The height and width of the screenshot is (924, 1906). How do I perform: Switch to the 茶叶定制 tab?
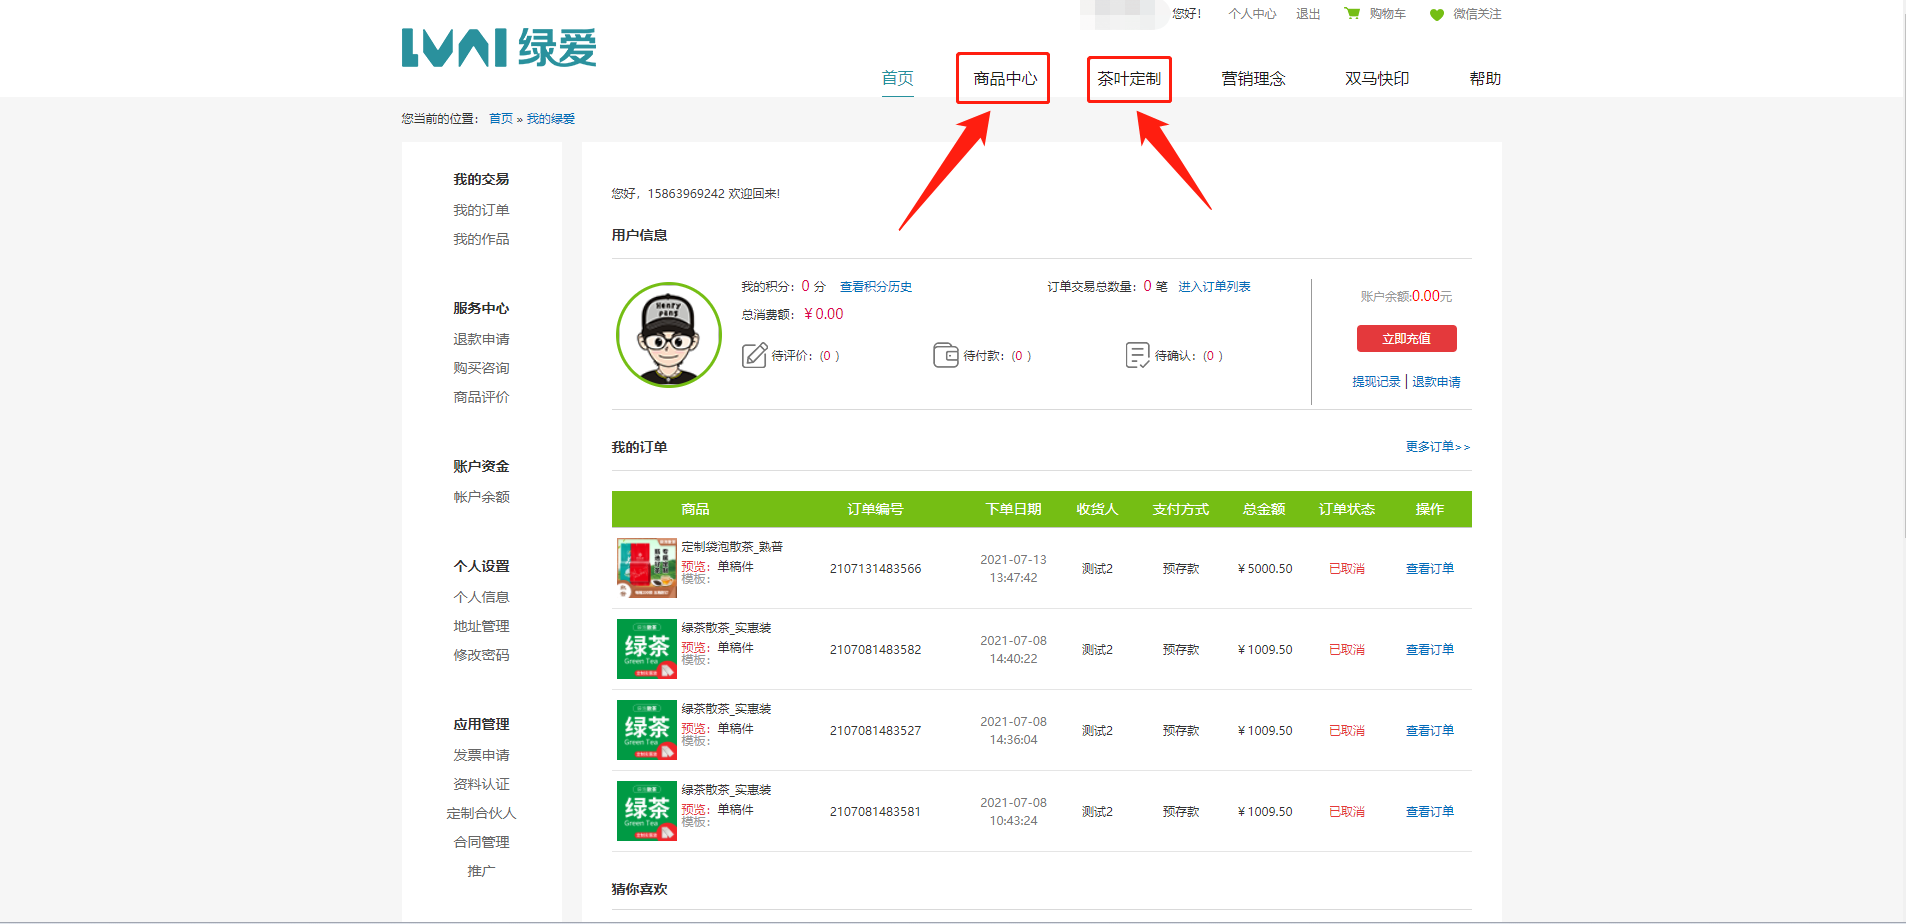1129,78
